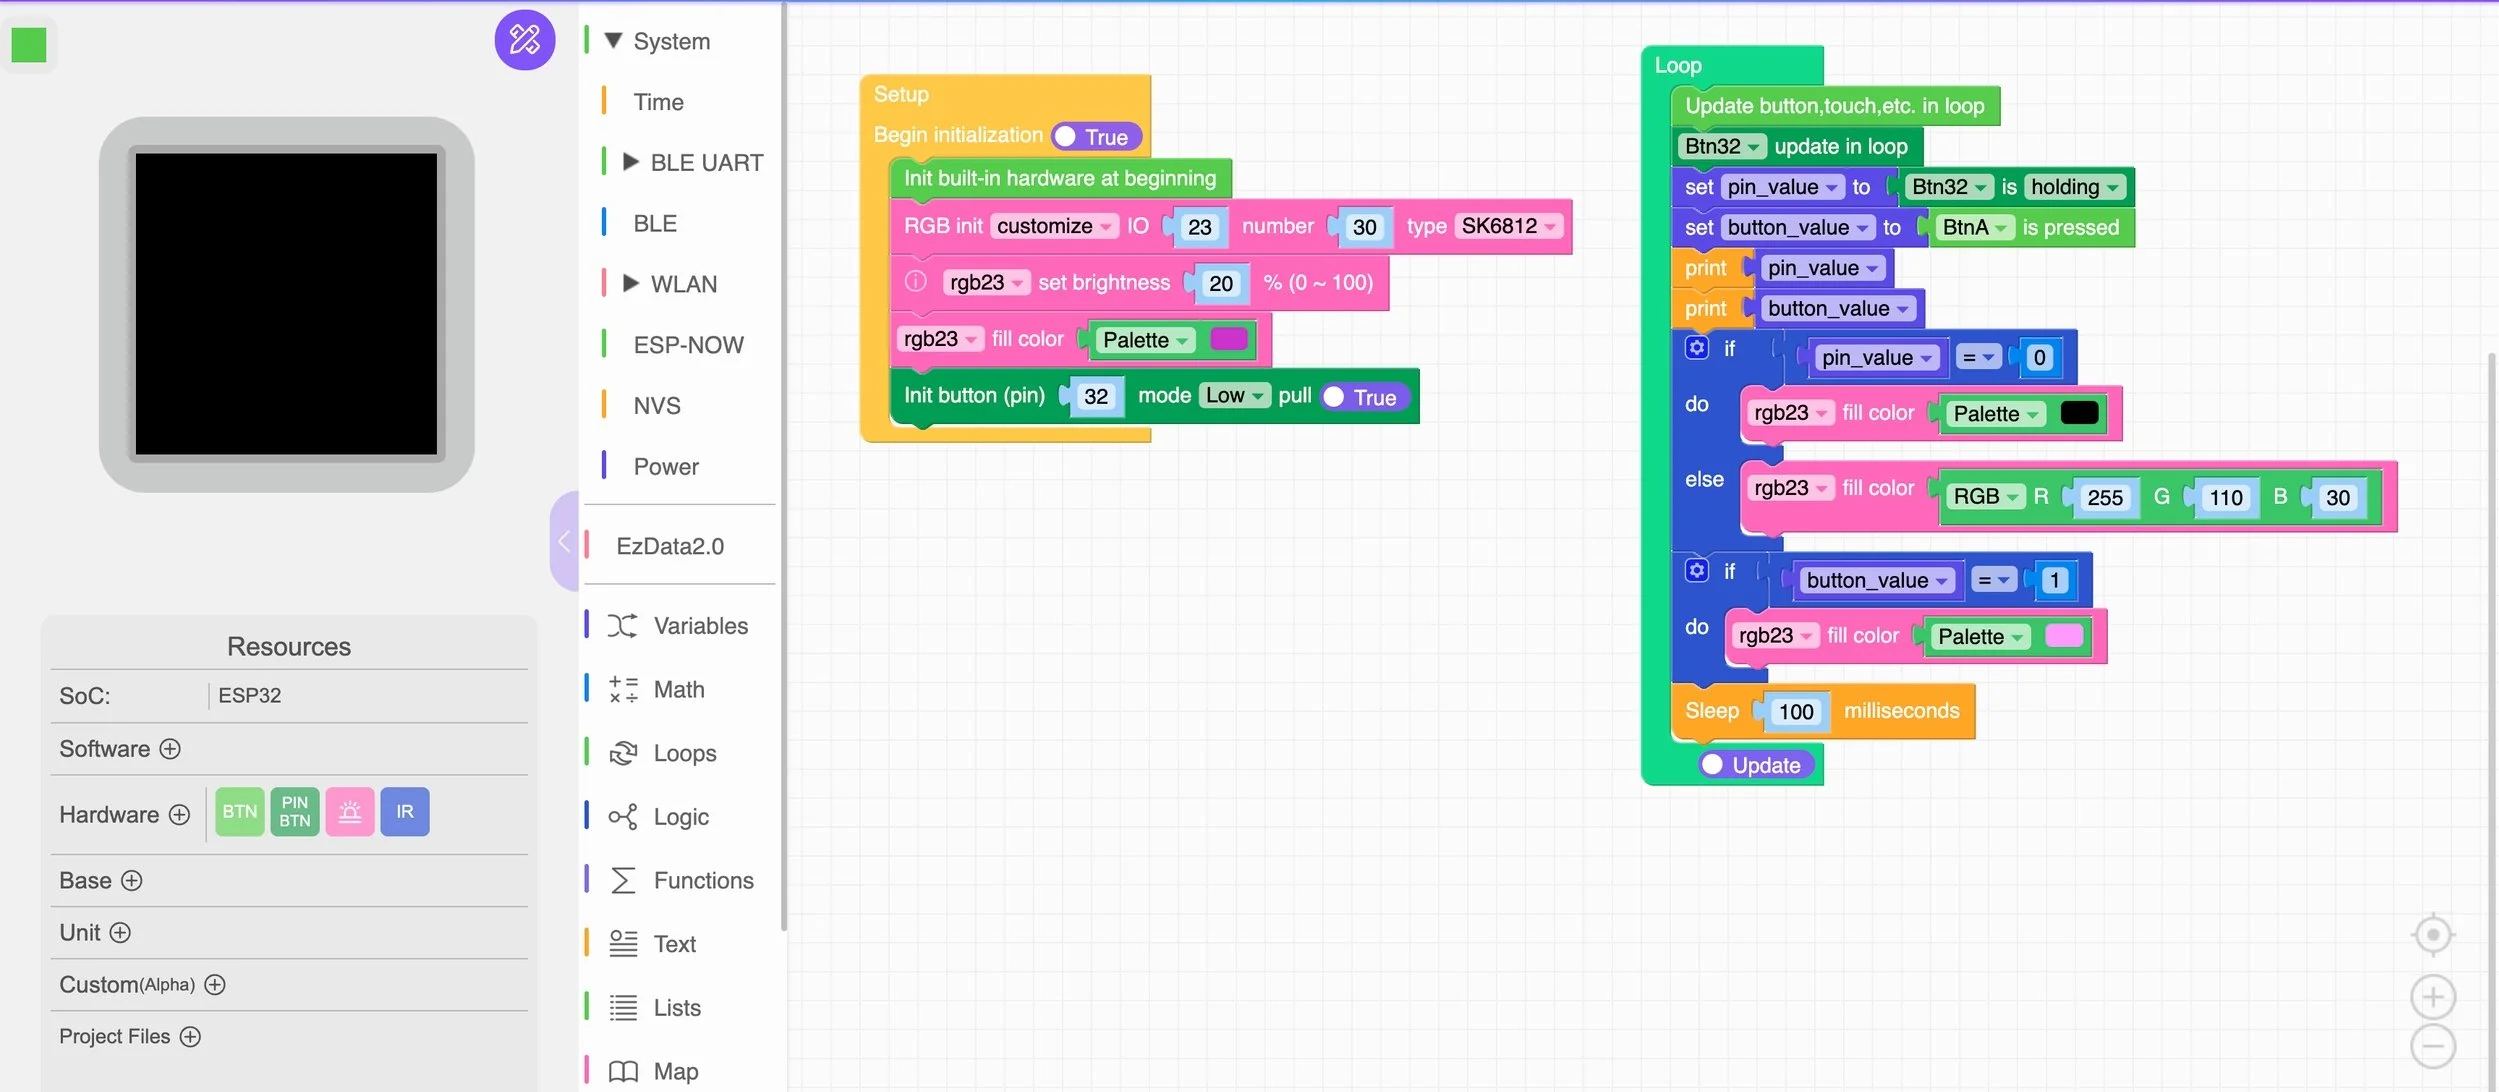Click the purple Setup fill color swatch
The width and height of the screenshot is (2499, 1092).
(x=1228, y=339)
